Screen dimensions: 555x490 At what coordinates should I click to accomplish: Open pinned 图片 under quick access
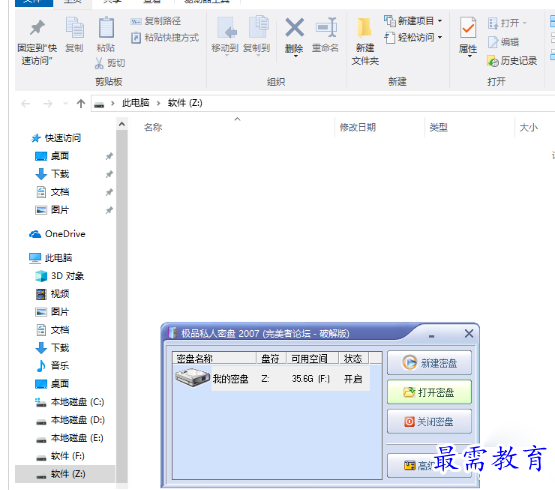(52, 210)
